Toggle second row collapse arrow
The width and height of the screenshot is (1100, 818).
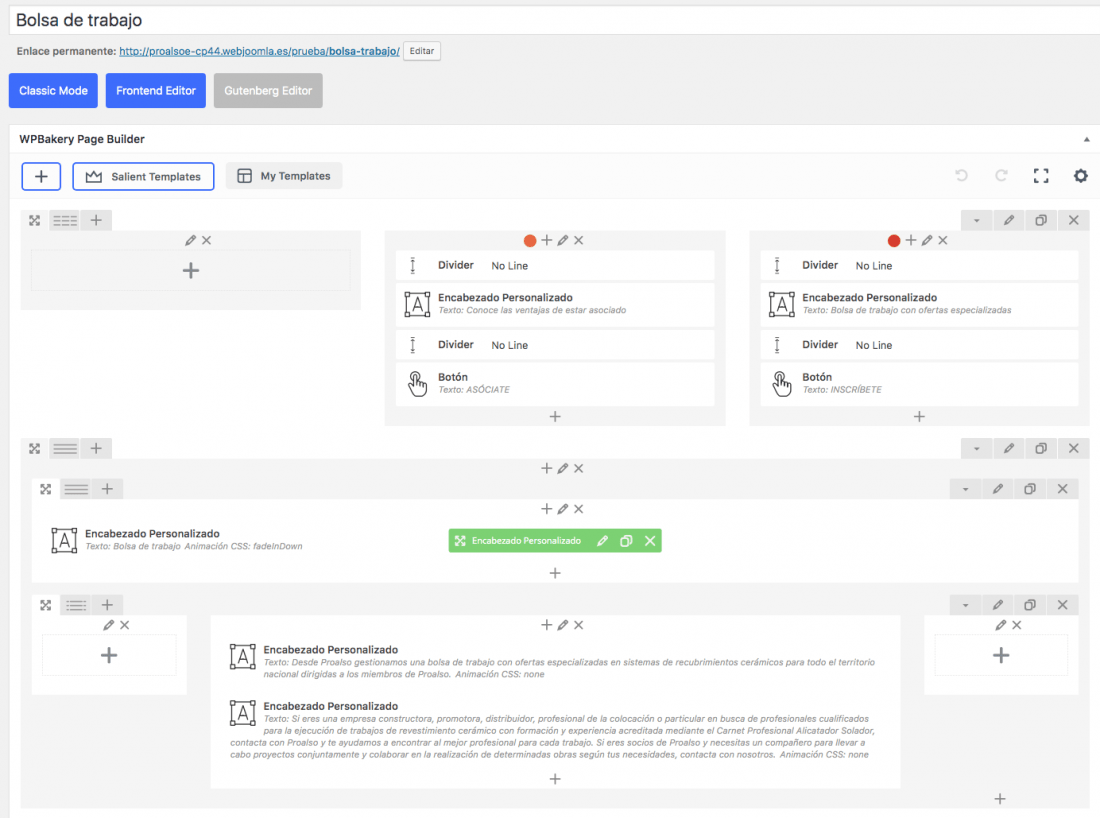pos(976,448)
